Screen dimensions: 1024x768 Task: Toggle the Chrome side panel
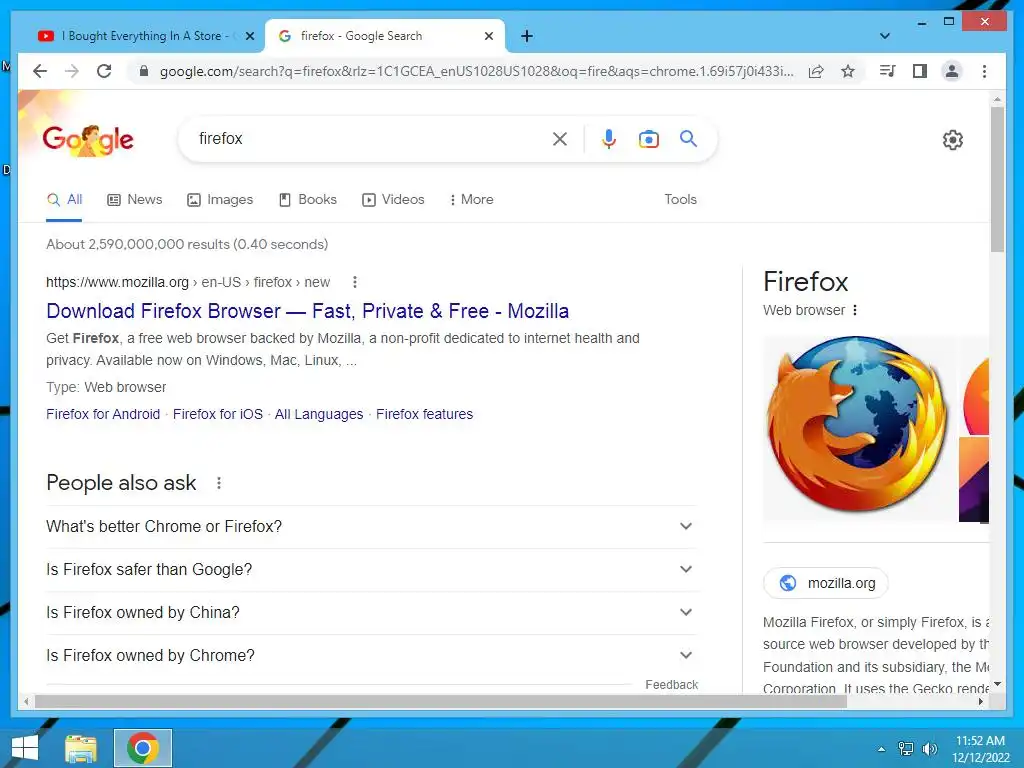[920, 71]
